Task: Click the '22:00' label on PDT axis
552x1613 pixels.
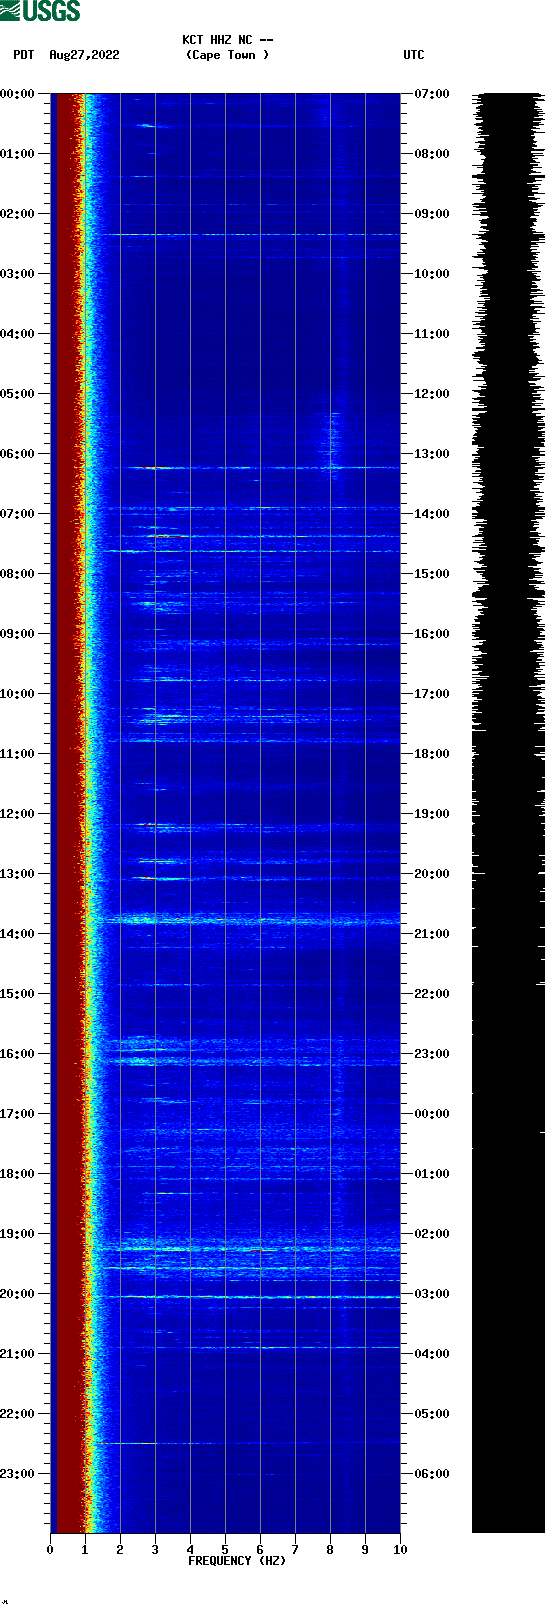Action: click(18, 1414)
